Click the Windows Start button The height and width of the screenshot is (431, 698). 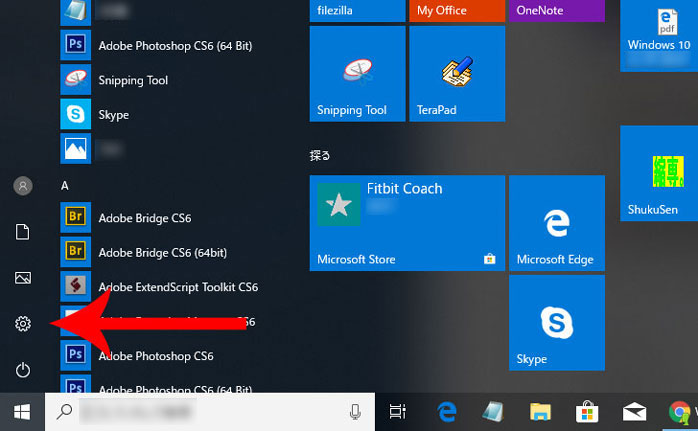(22, 411)
